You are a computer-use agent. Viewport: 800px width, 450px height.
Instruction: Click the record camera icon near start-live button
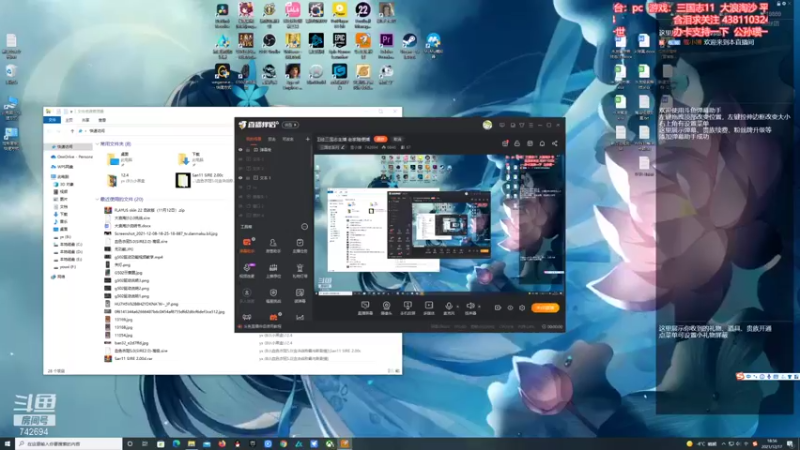[x=497, y=308]
